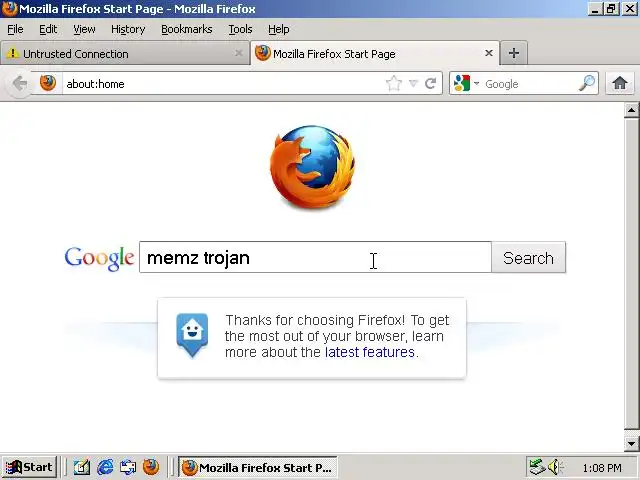Image resolution: width=640 pixels, height=480 pixels.
Task: Close the Firefox window
Action: [630, 9]
